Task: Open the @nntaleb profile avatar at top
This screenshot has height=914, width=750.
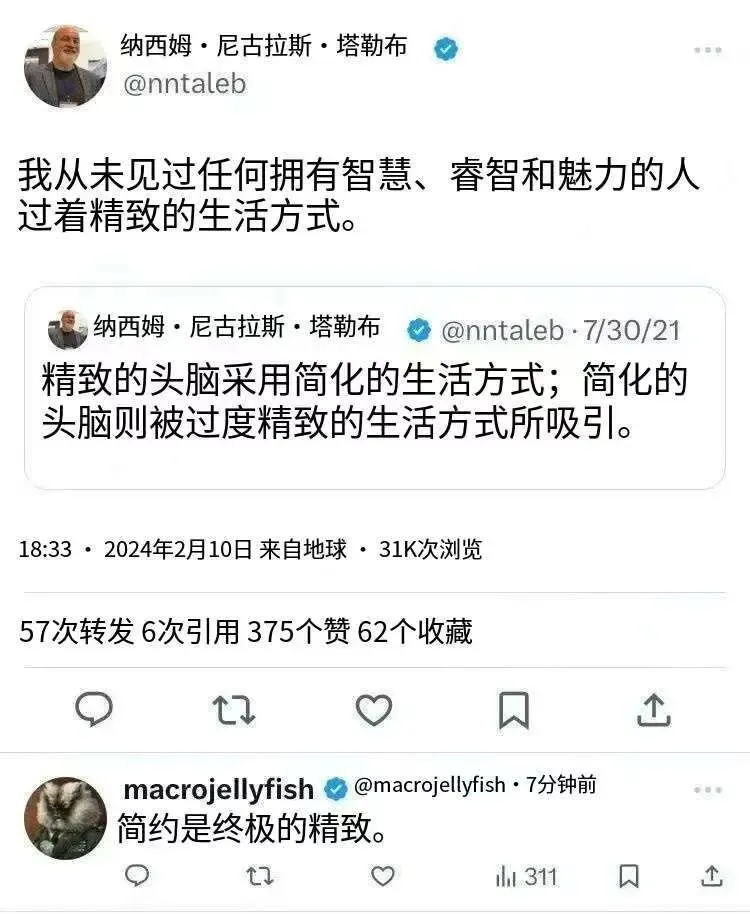Action: pyautogui.click(x=65, y=66)
